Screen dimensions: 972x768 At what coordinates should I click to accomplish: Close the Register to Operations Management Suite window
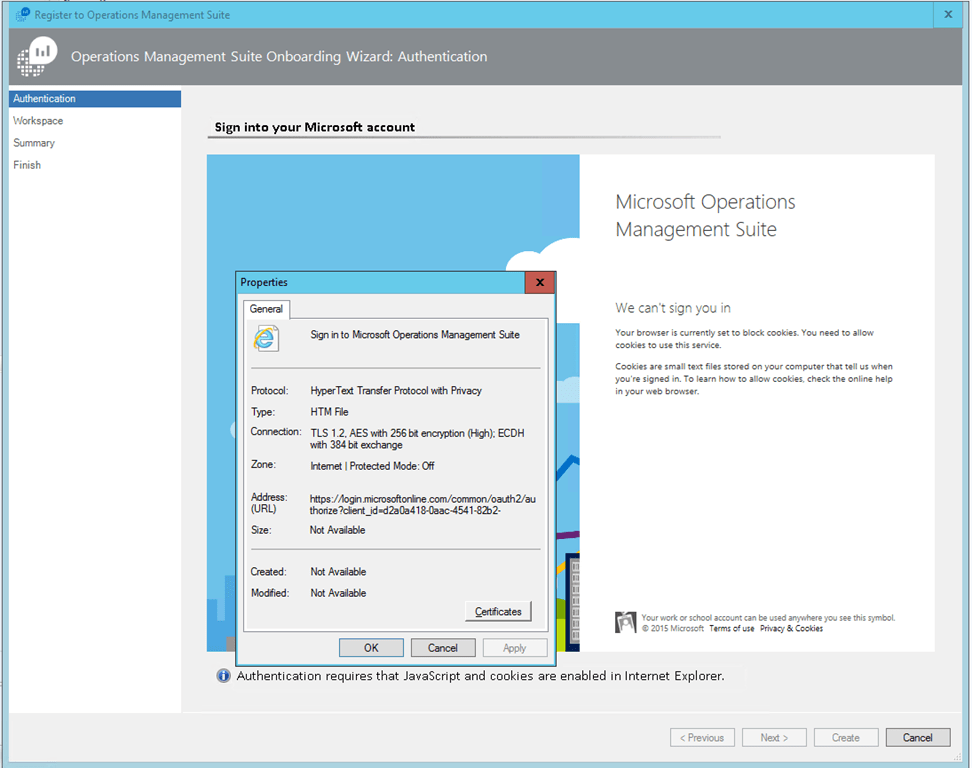(x=948, y=14)
